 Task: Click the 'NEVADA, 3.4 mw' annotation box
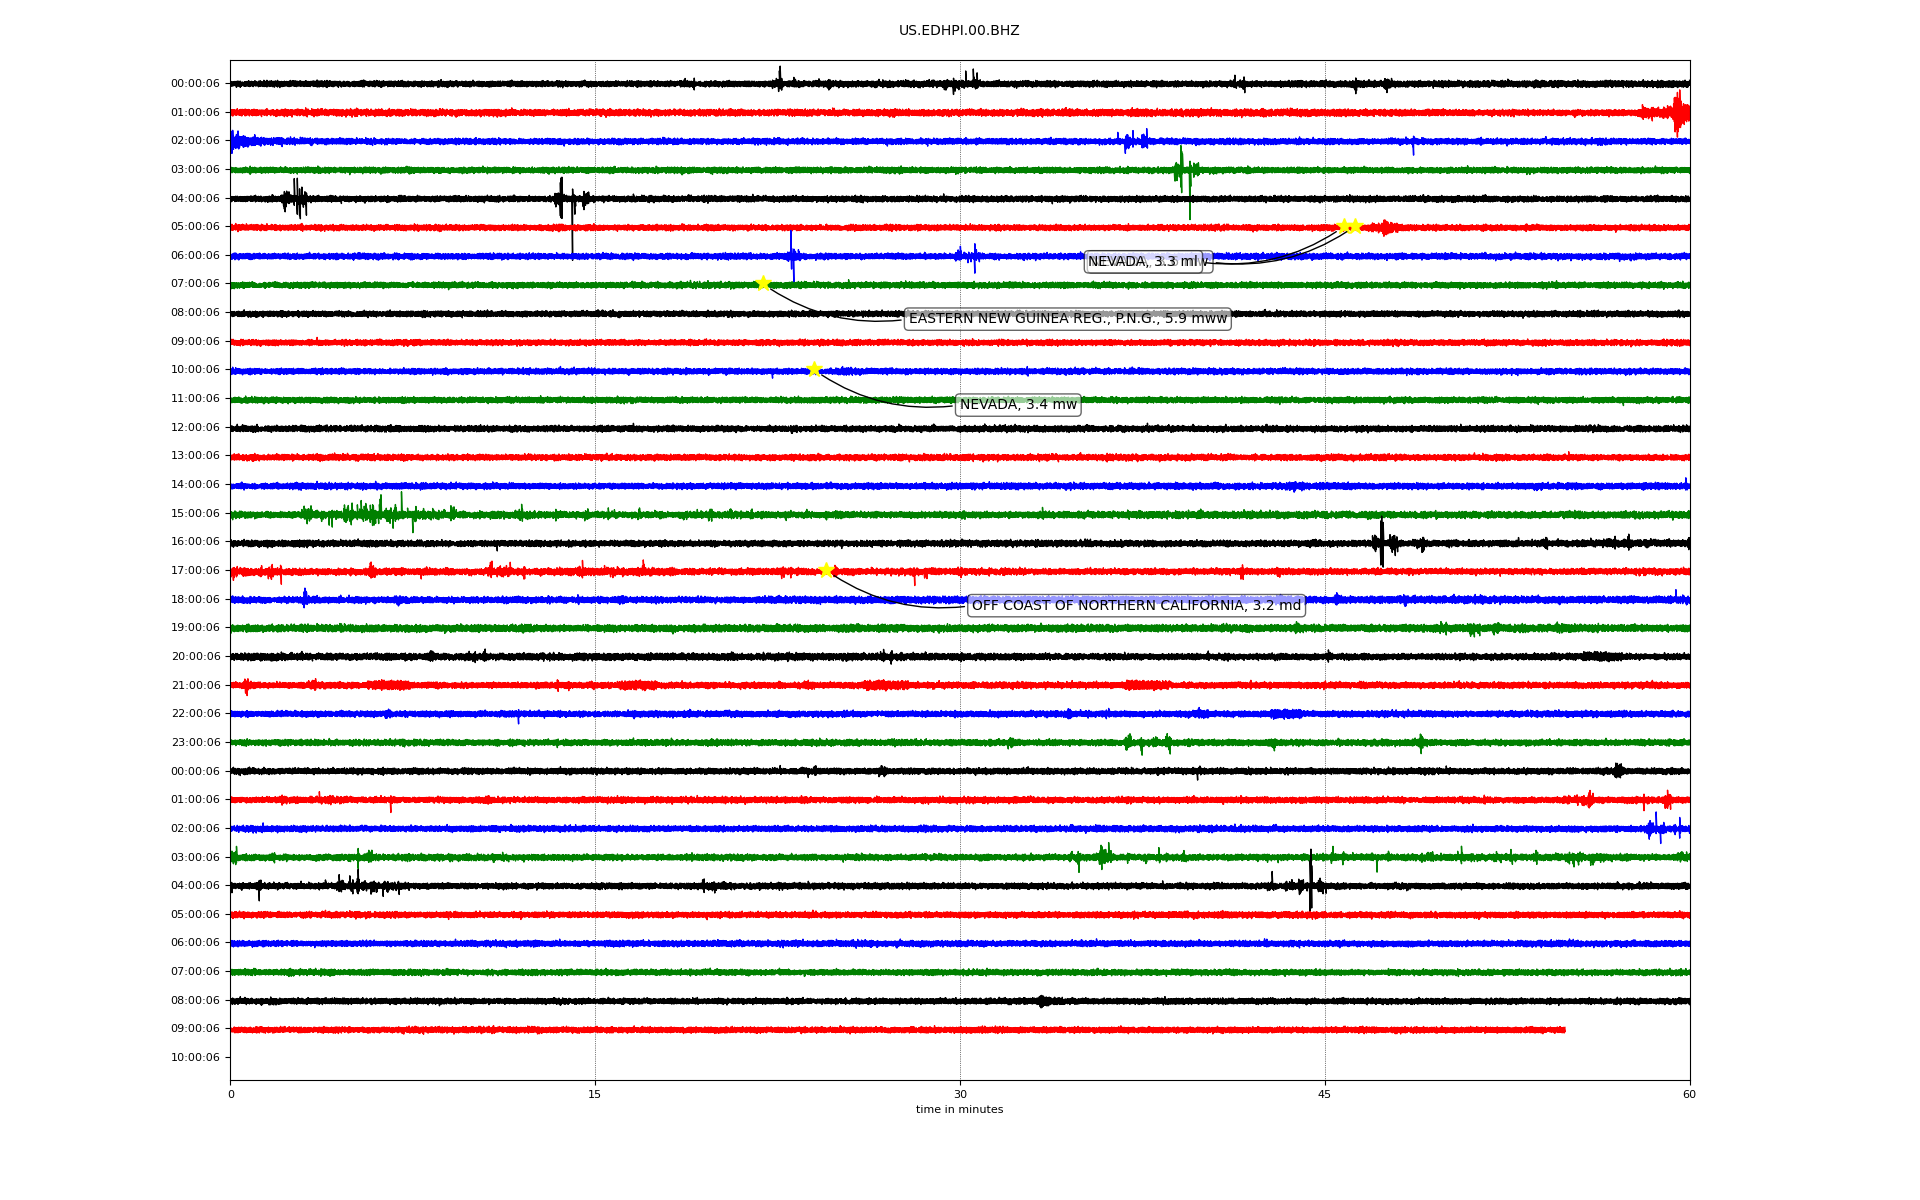pyautogui.click(x=1018, y=405)
